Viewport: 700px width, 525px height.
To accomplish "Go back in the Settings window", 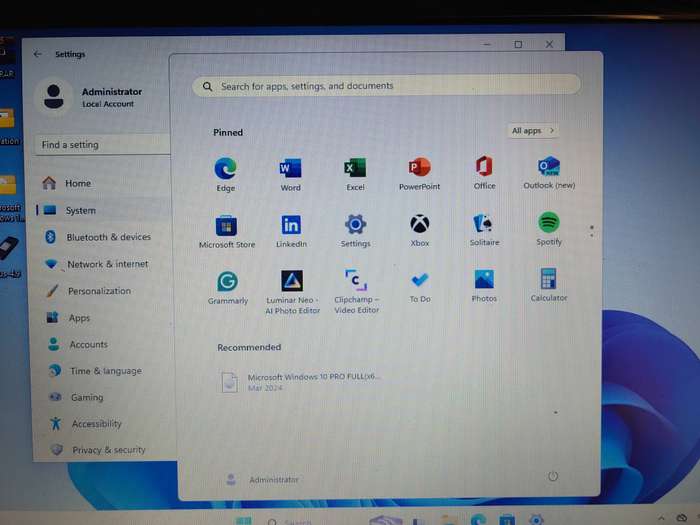I will [38, 54].
